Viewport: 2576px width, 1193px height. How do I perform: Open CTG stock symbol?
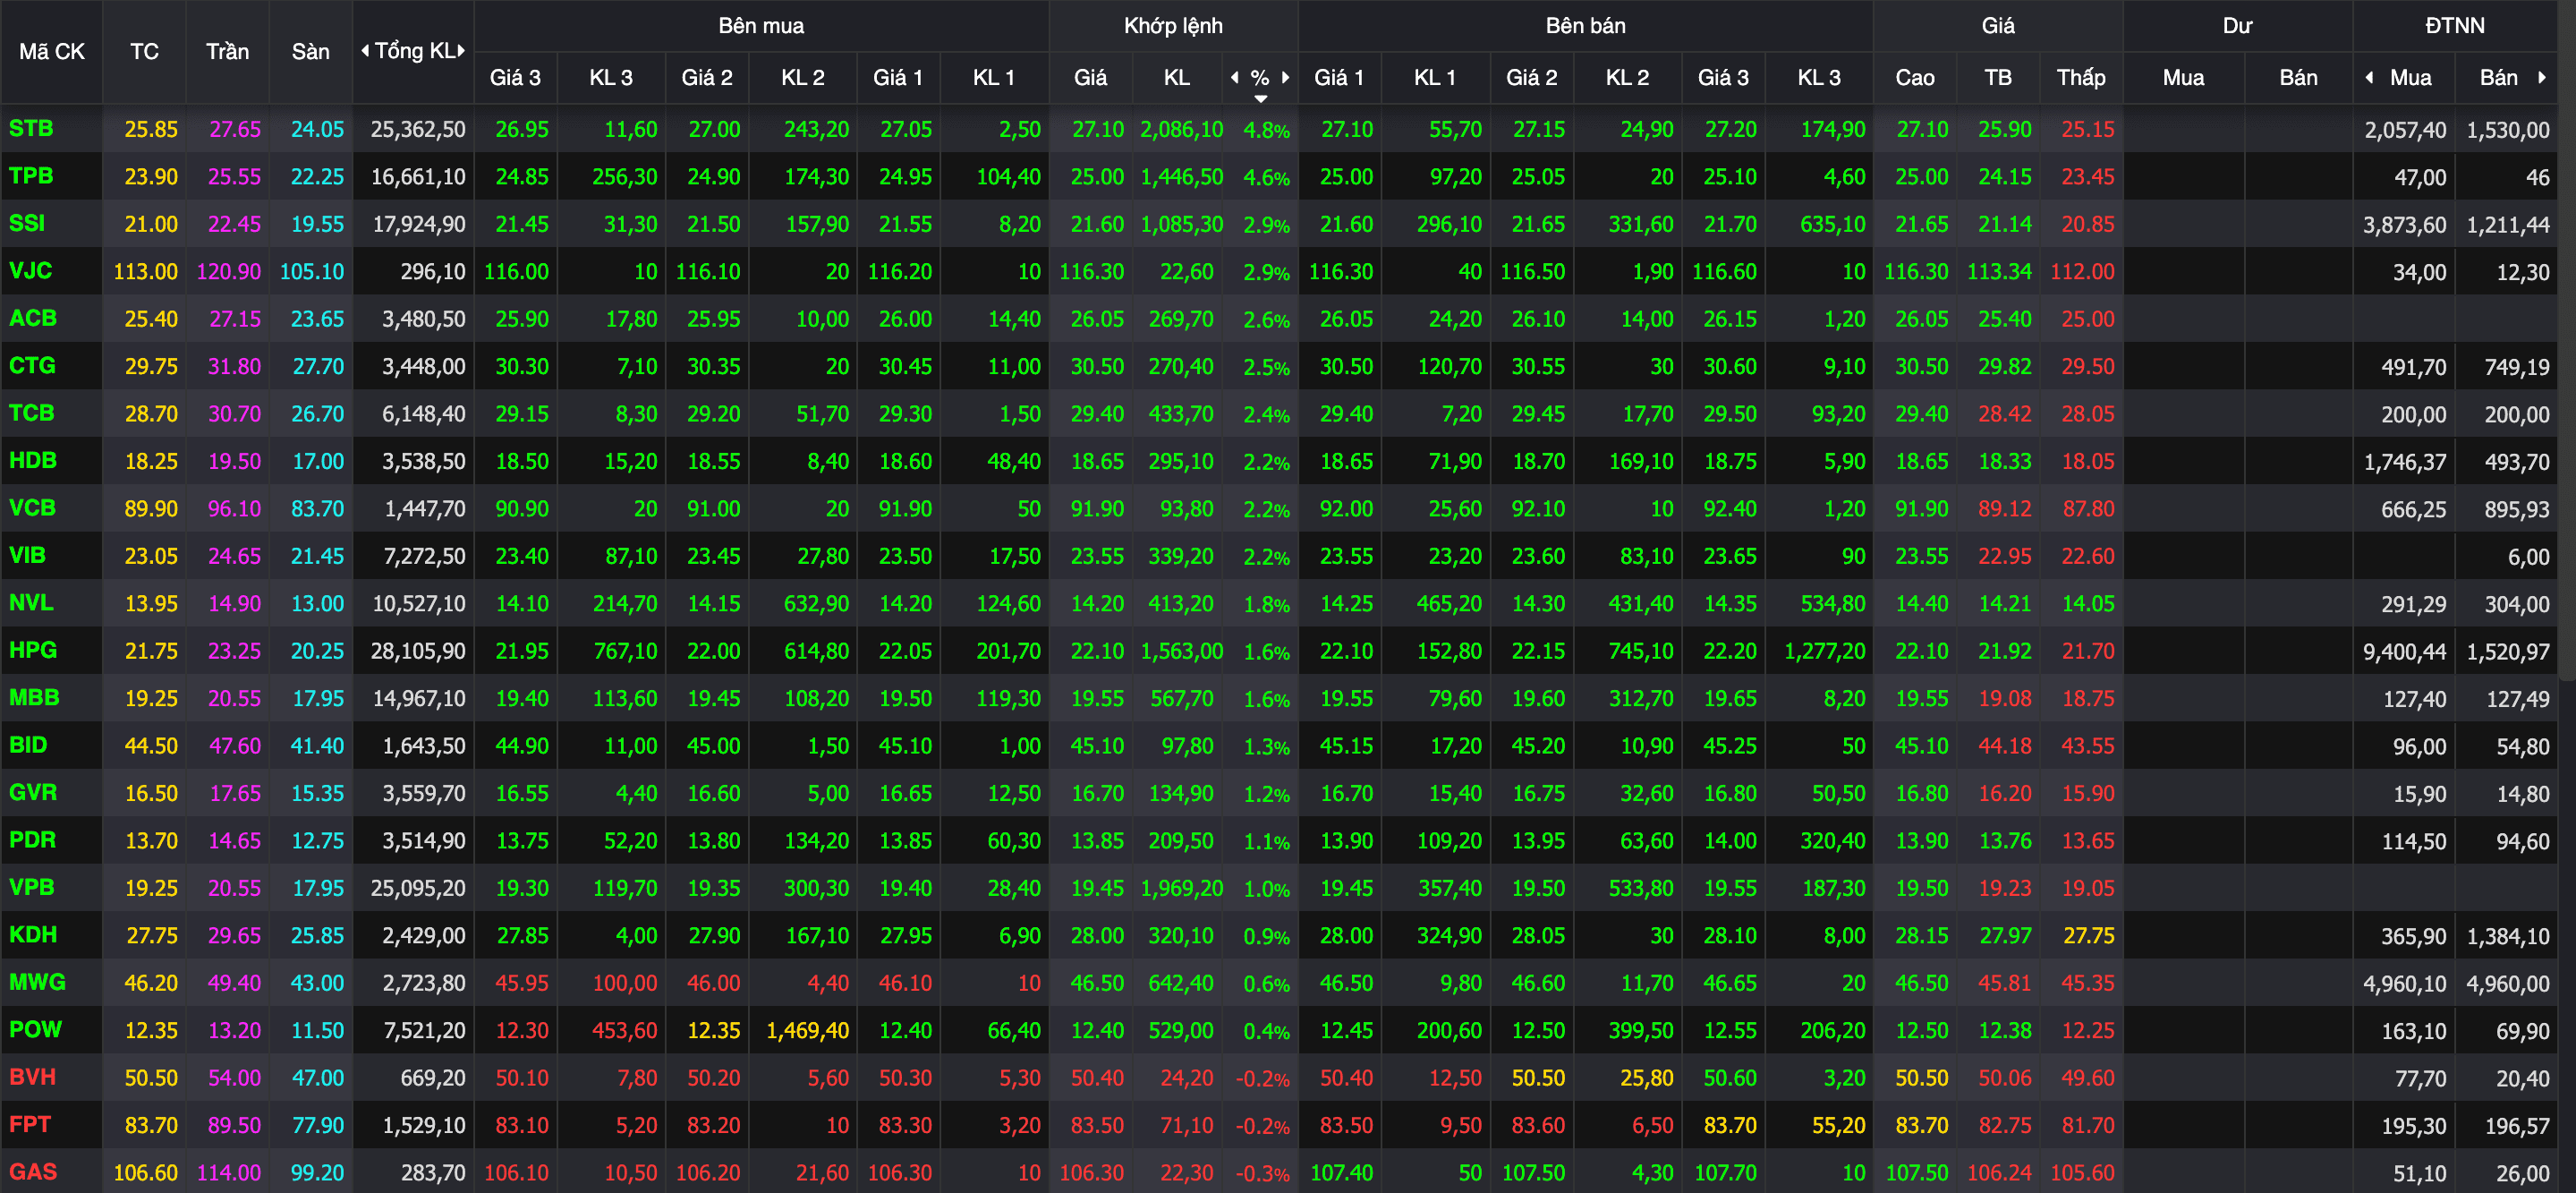[32, 365]
